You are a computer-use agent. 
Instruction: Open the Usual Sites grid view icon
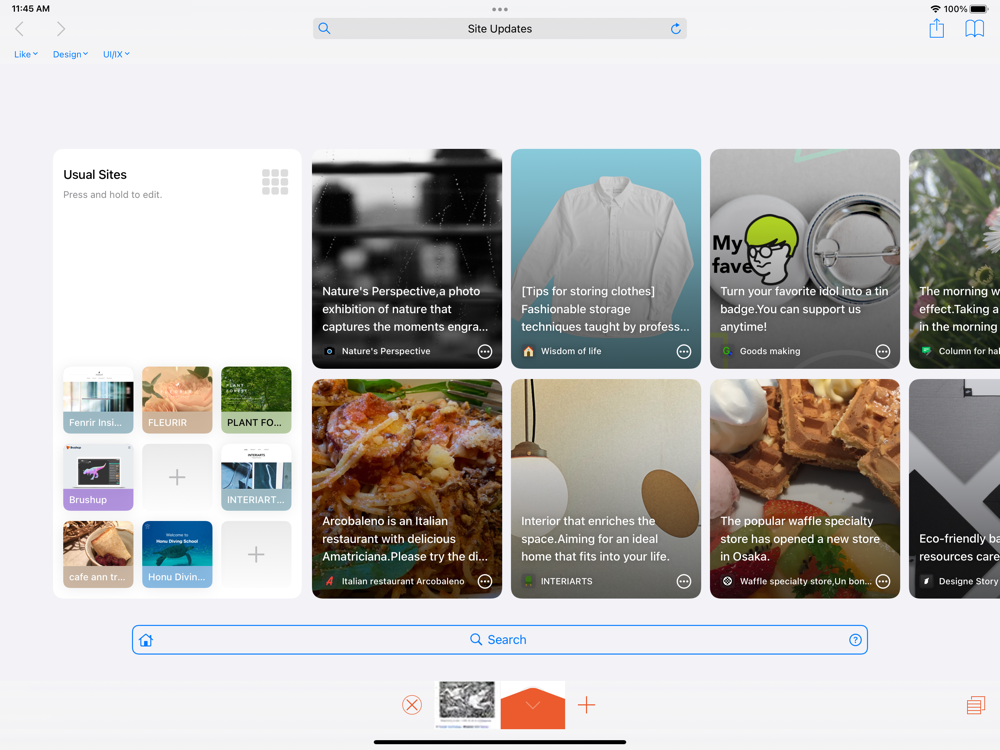click(x=275, y=182)
